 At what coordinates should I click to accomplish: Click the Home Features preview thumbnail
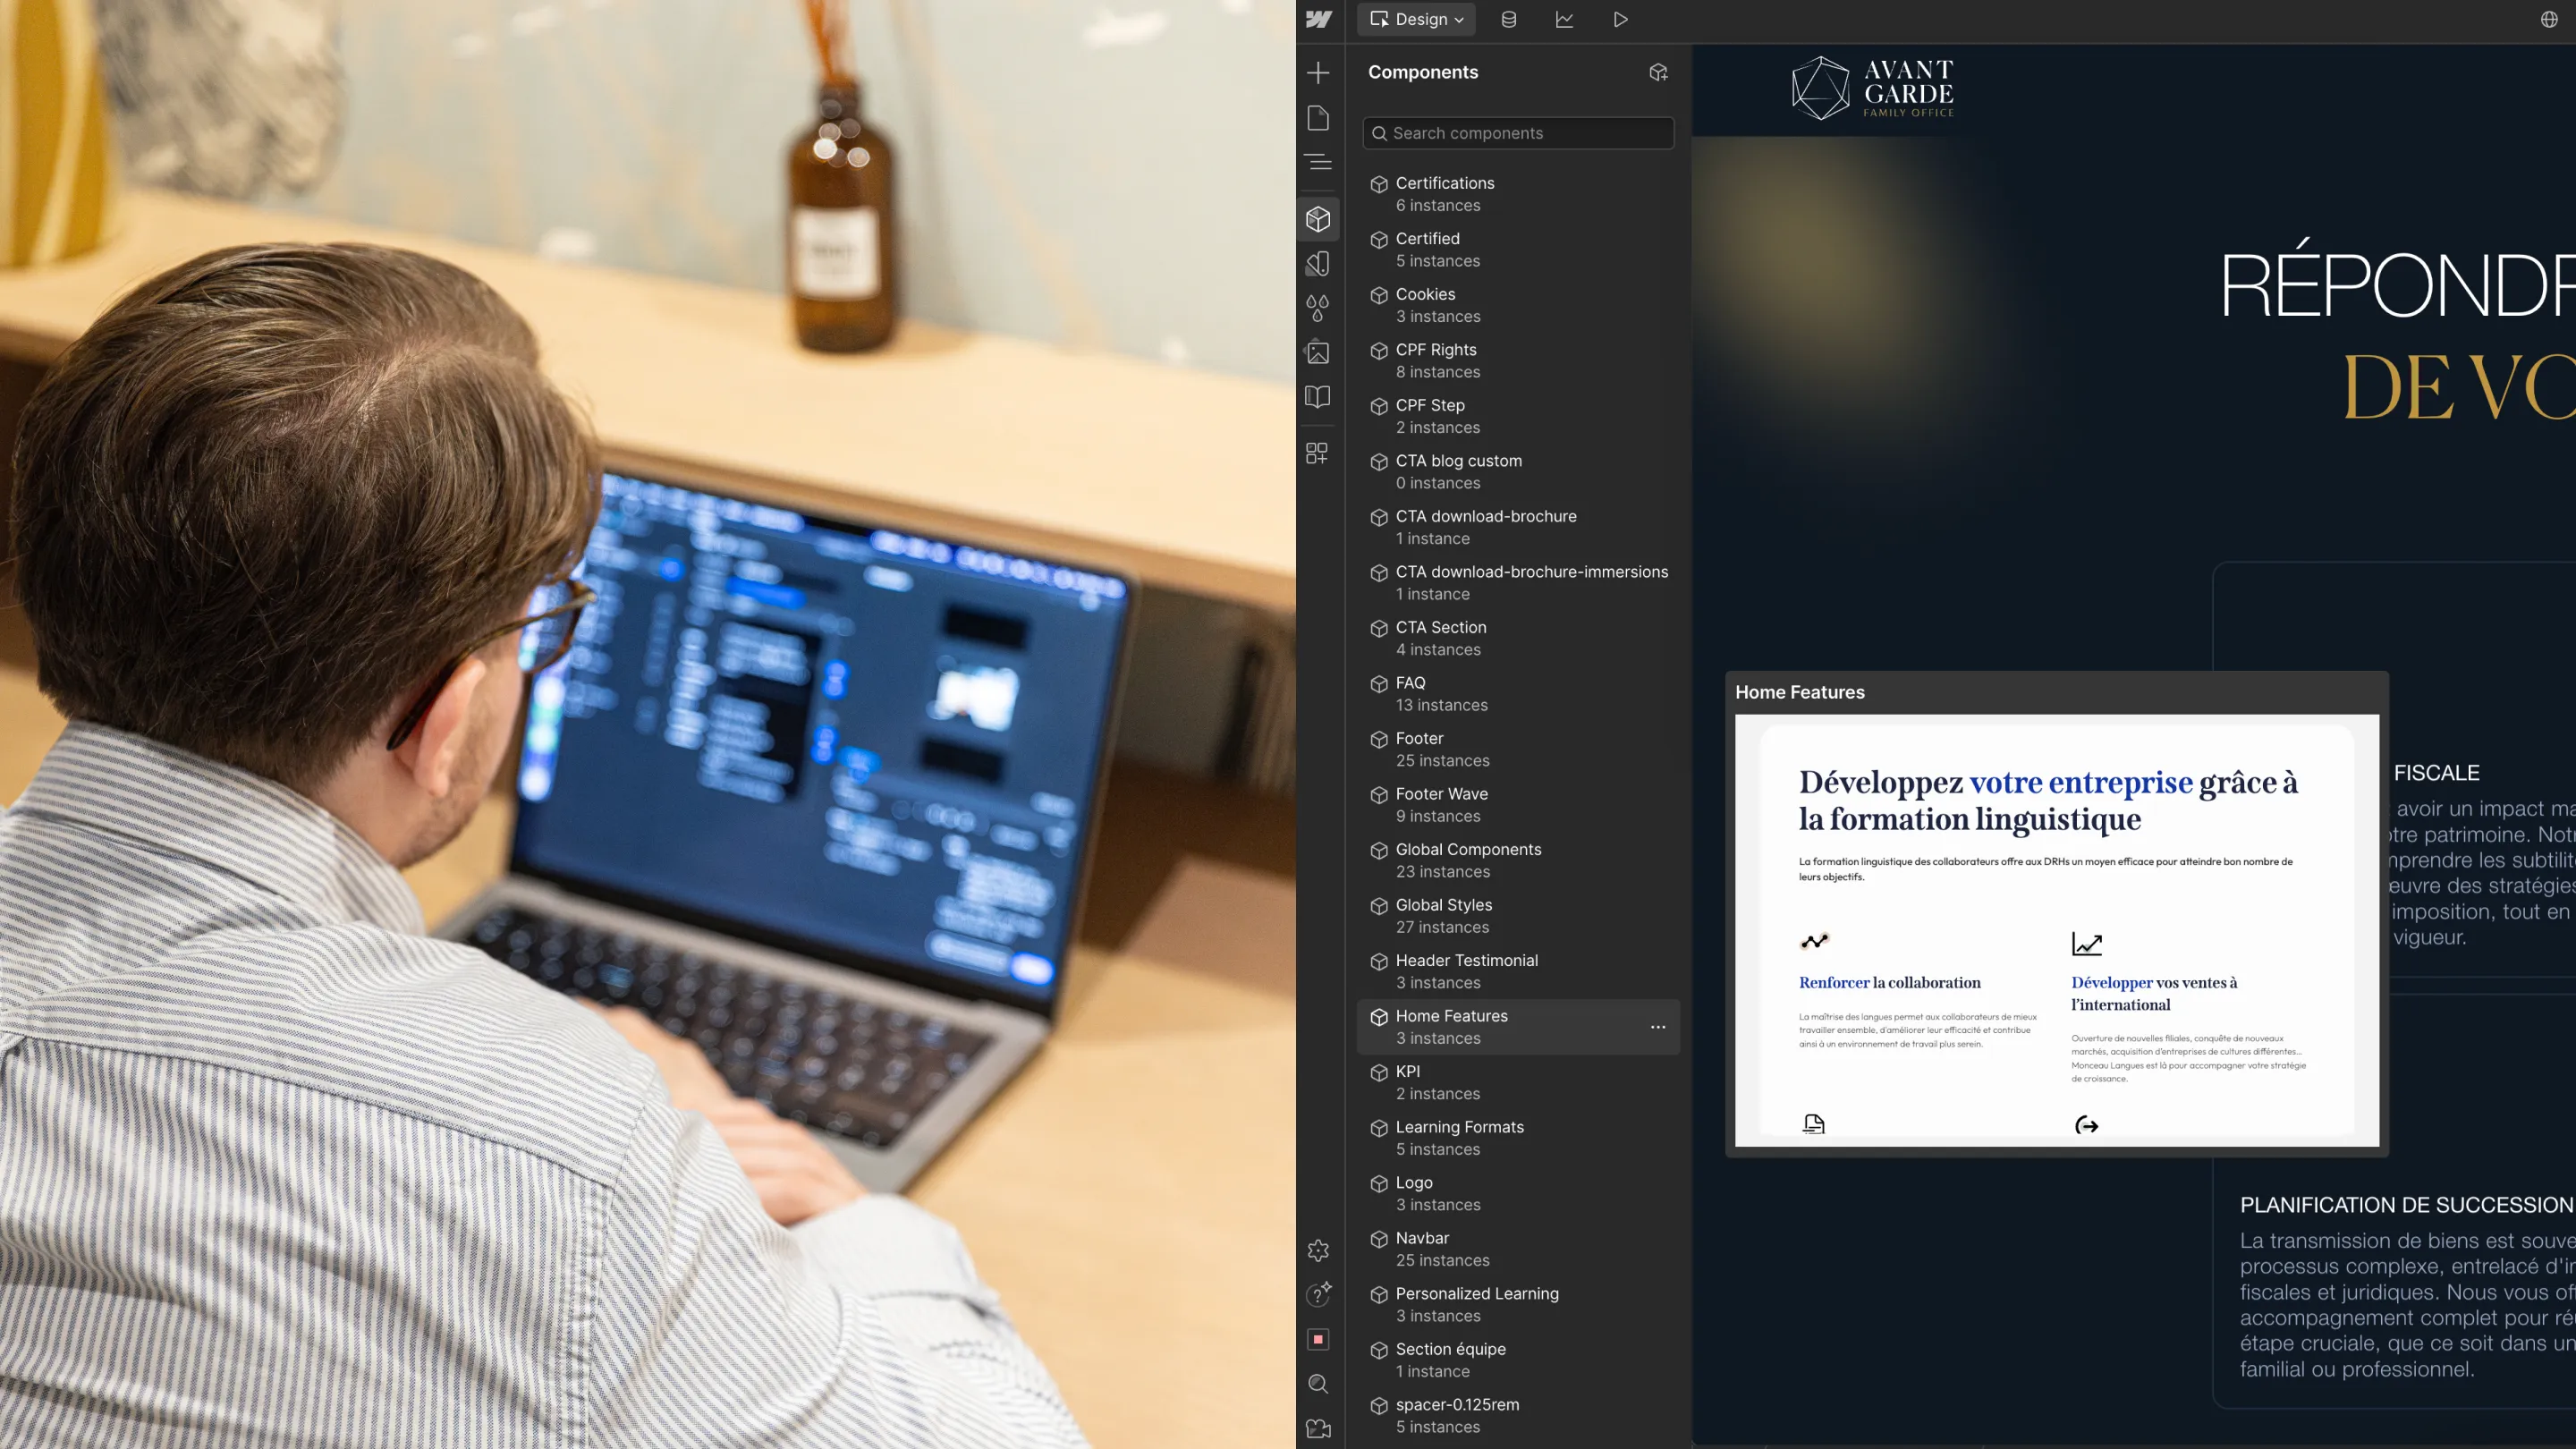click(x=2056, y=929)
